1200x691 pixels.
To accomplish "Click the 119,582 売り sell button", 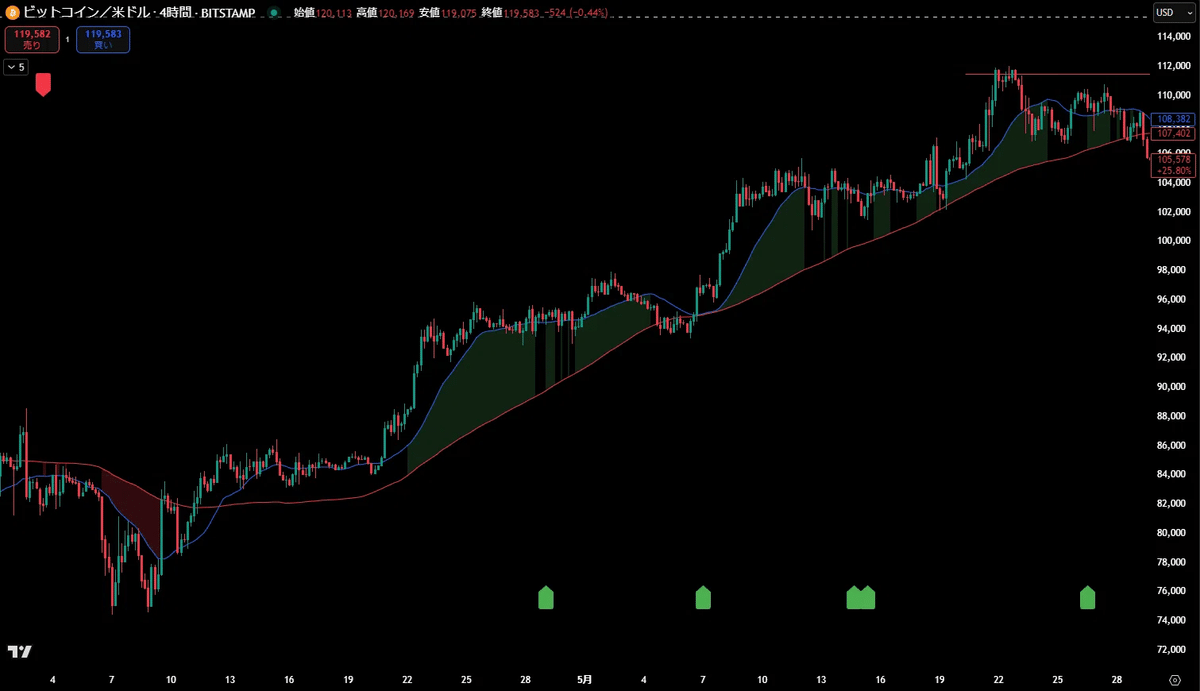I will (32, 40).
